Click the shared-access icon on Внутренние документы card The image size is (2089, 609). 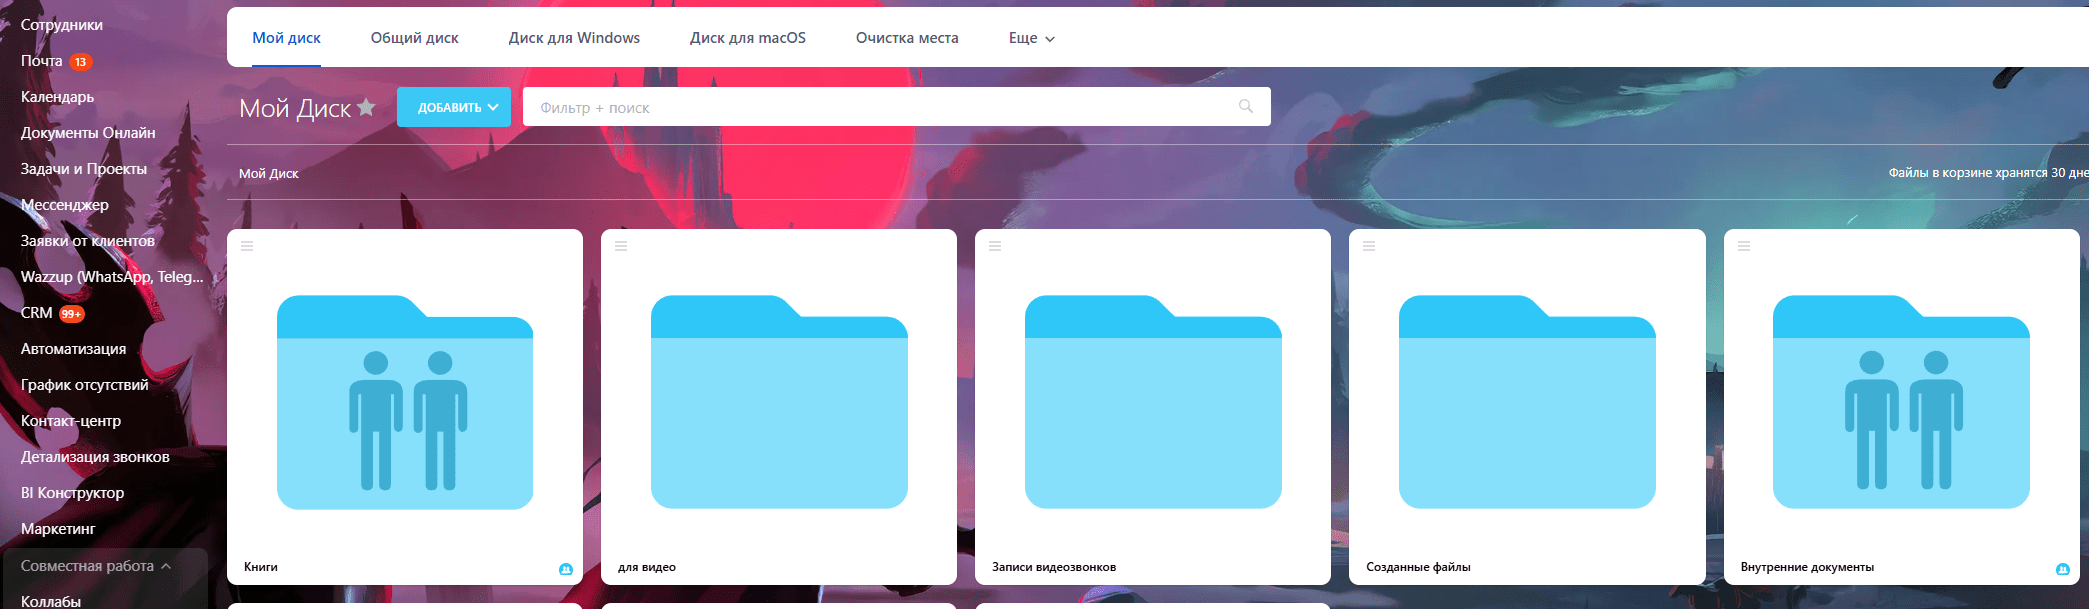pos(2062,569)
